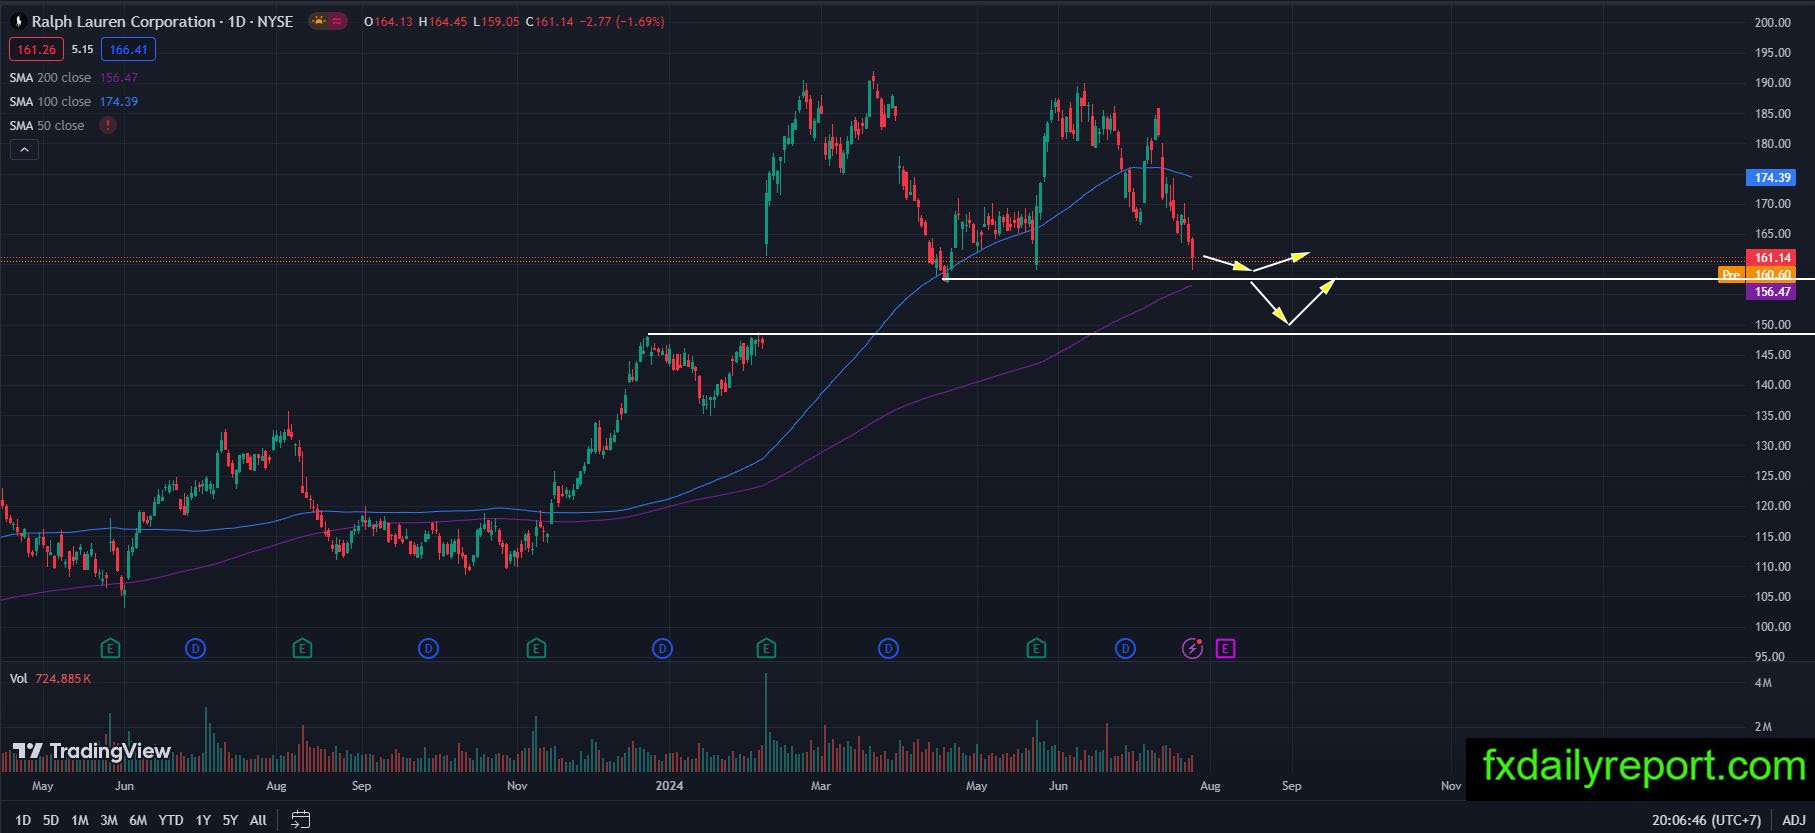
Task: Select the 5Y date range
Action: pyautogui.click(x=230, y=820)
